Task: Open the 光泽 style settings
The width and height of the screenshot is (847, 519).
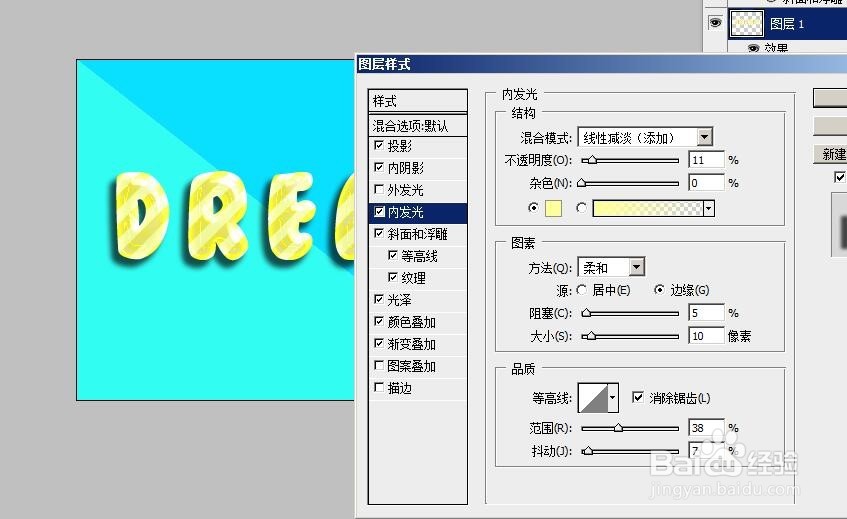Action: (x=400, y=300)
